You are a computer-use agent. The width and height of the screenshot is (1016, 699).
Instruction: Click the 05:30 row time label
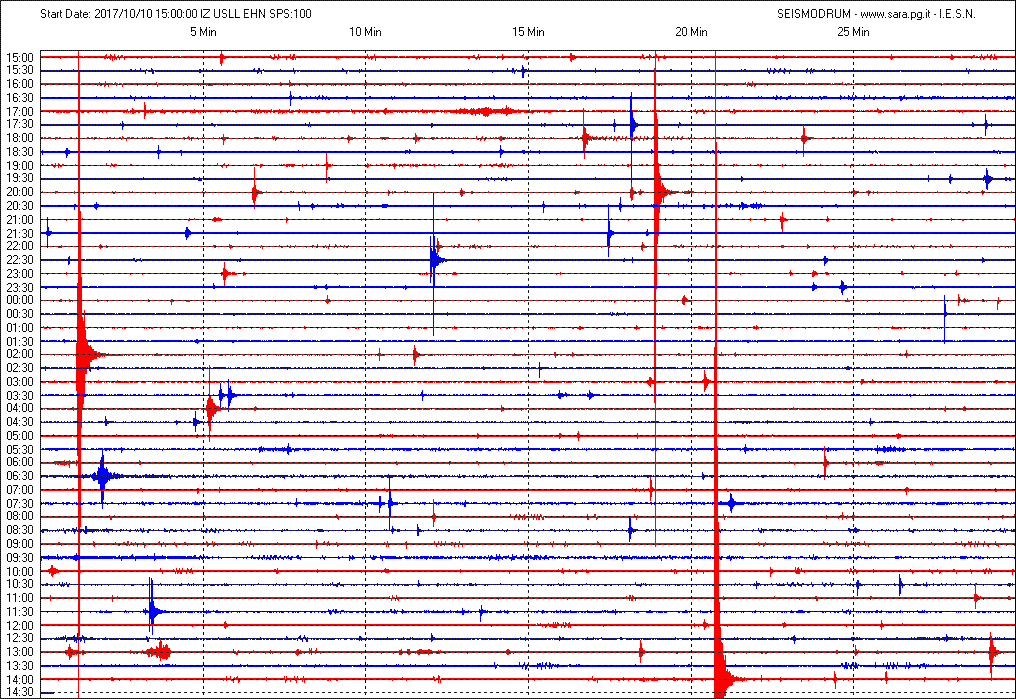pyautogui.click(x=20, y=449)
